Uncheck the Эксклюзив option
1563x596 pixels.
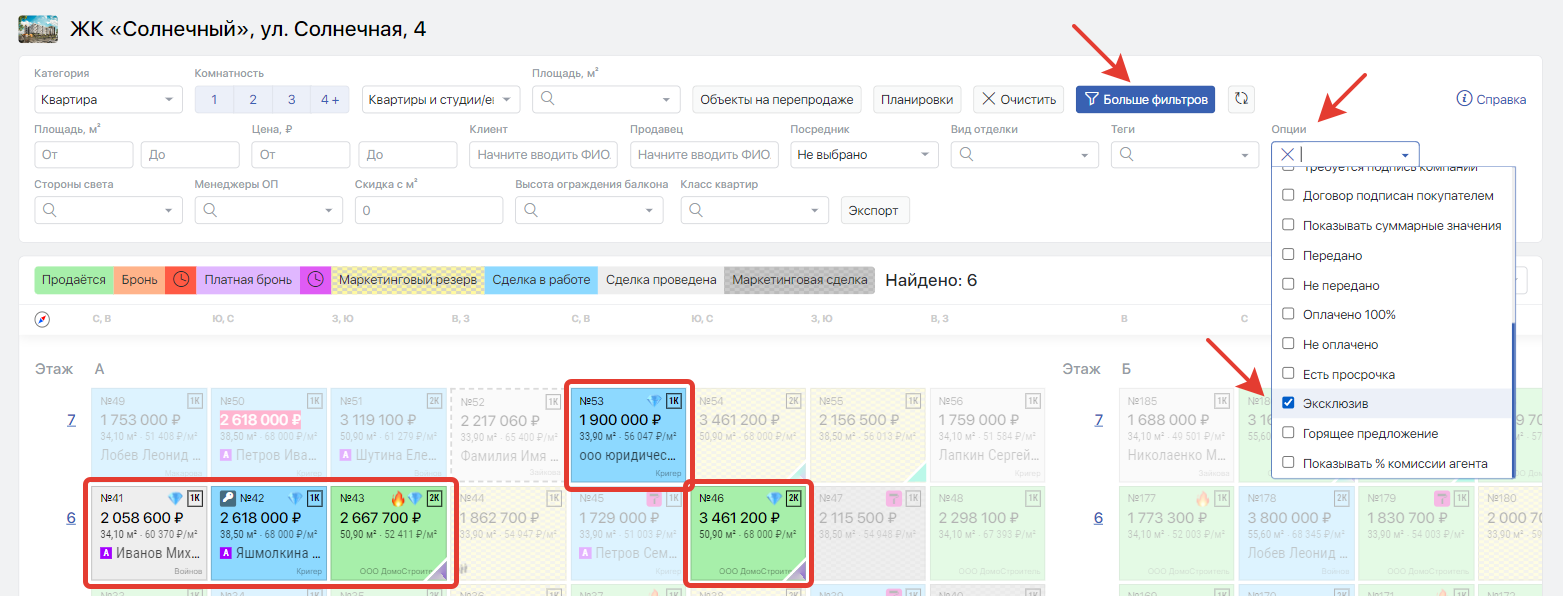(x=1289, y=403)
